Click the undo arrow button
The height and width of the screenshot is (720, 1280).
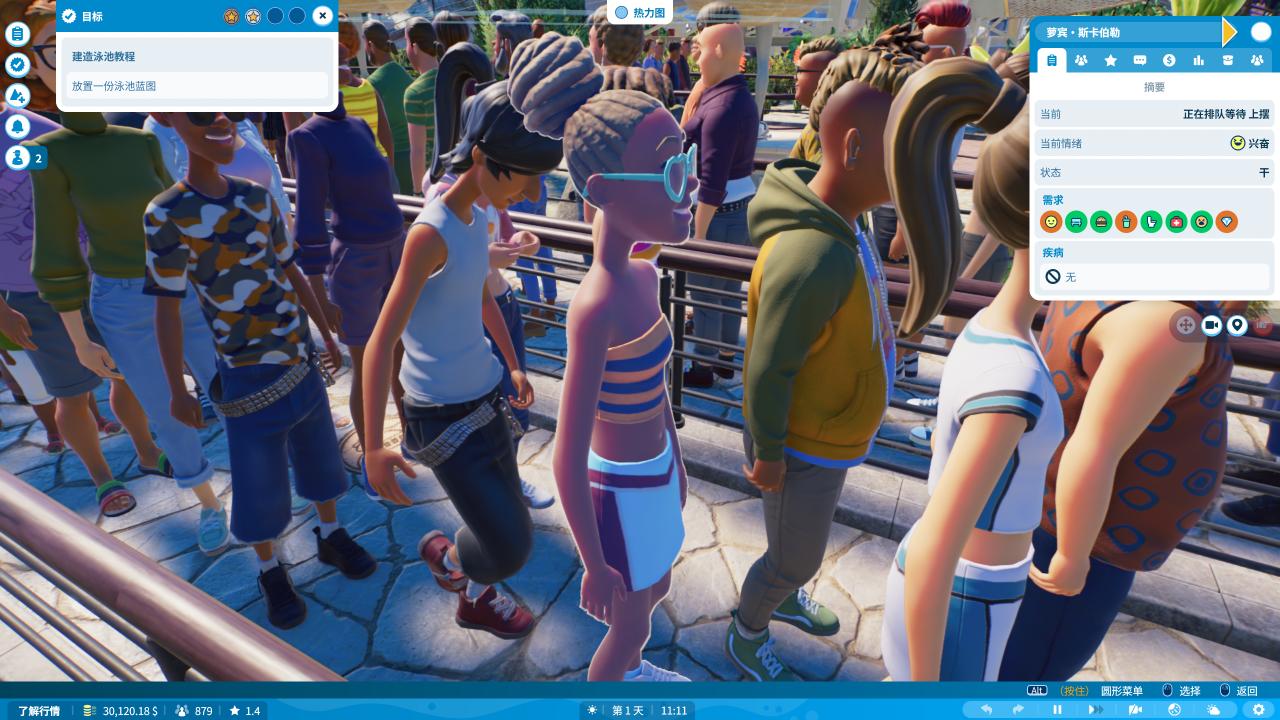987,710
